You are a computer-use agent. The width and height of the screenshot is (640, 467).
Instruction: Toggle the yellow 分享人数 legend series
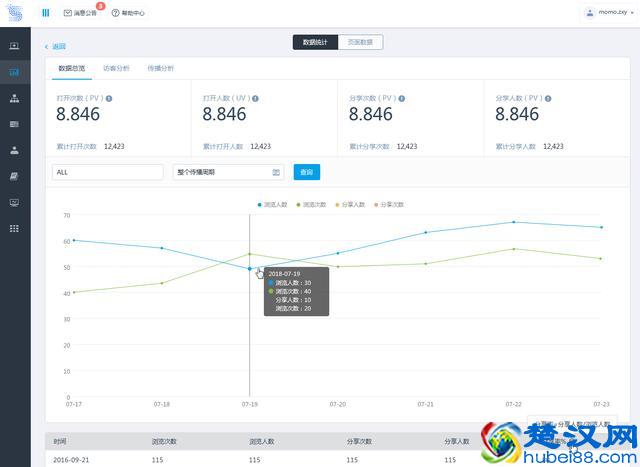[353, 204]
